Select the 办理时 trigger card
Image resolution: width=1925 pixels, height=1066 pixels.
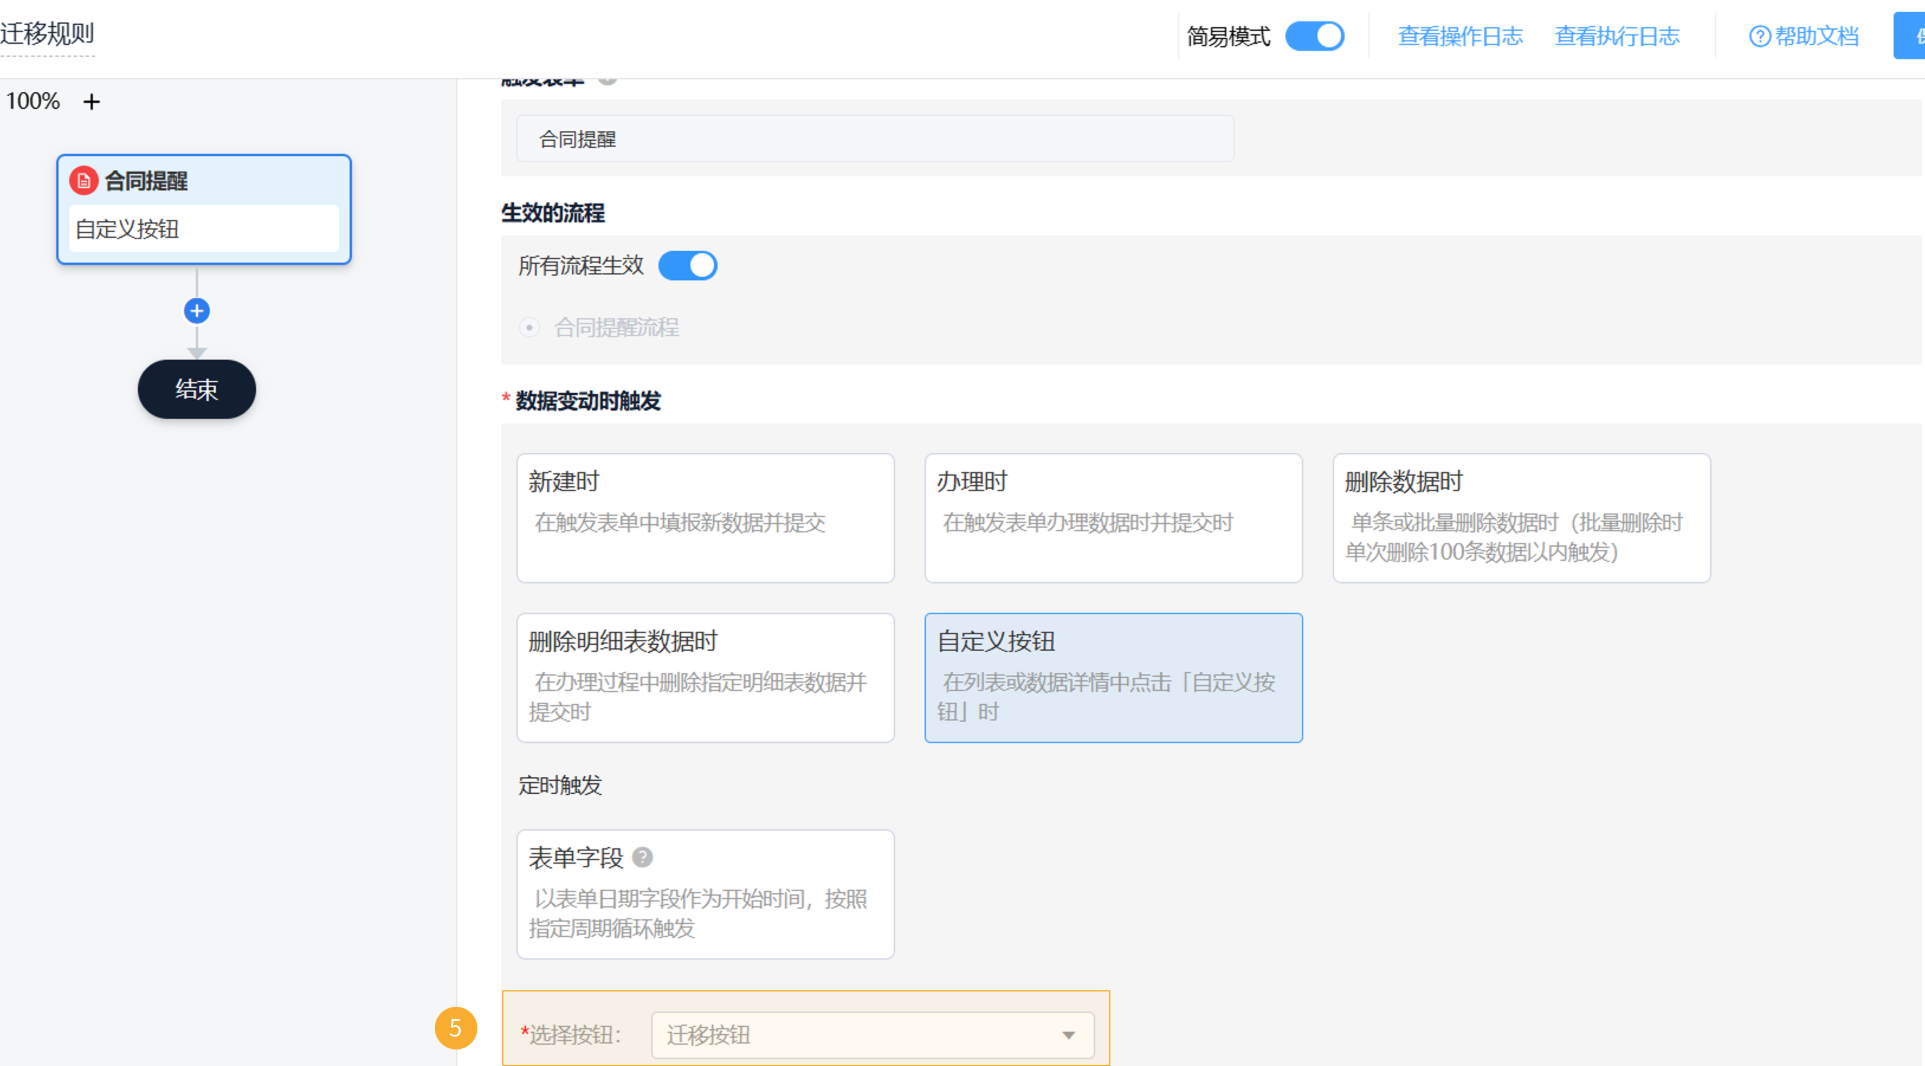1113,518
